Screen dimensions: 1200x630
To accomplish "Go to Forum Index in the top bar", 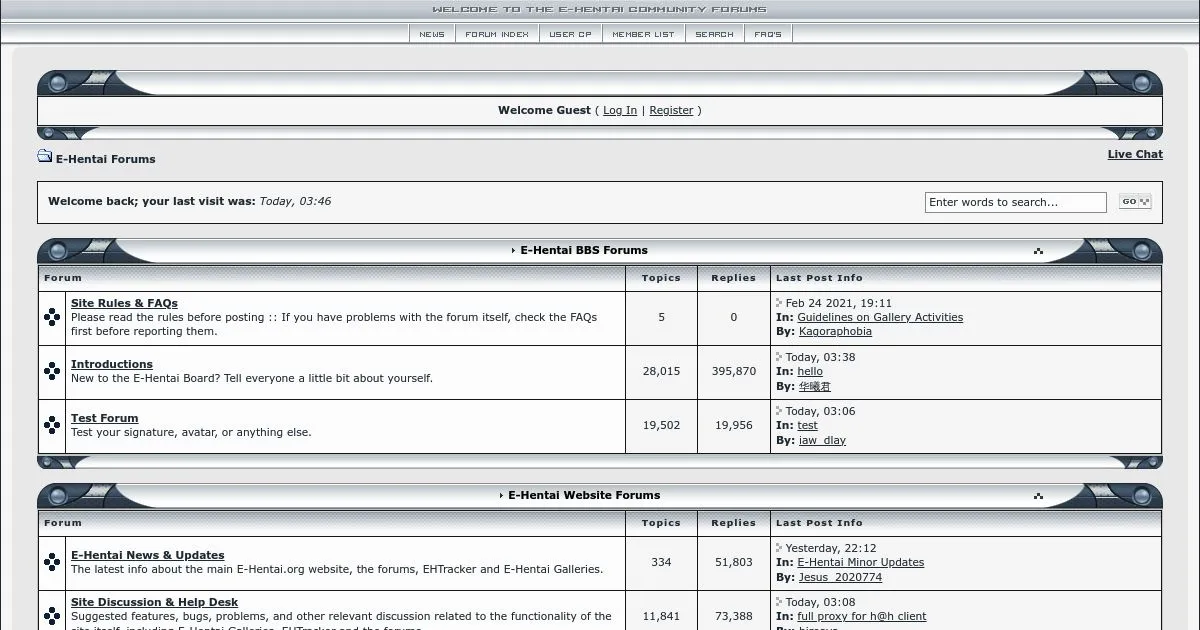I will point(497,34).
